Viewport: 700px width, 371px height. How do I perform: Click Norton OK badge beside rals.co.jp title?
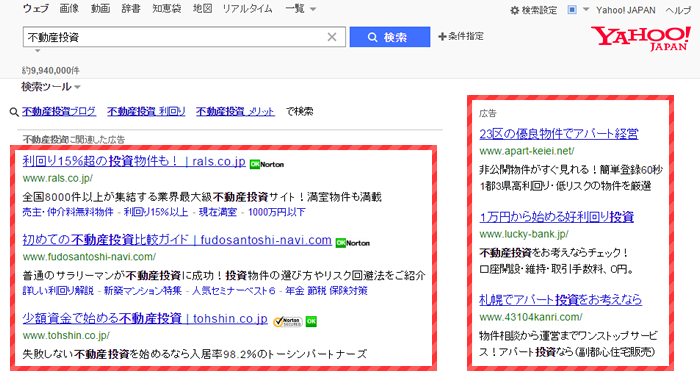point(267,164)
